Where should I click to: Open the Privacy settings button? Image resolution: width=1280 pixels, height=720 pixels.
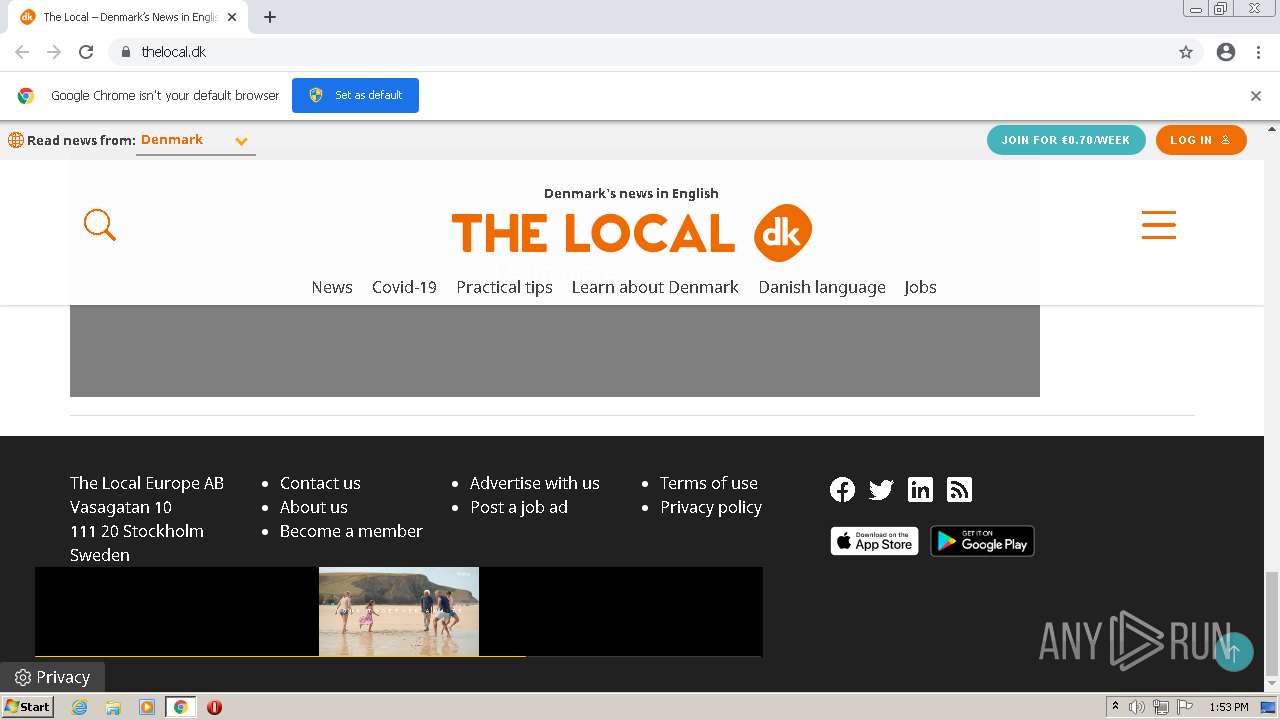coord(52,677)
